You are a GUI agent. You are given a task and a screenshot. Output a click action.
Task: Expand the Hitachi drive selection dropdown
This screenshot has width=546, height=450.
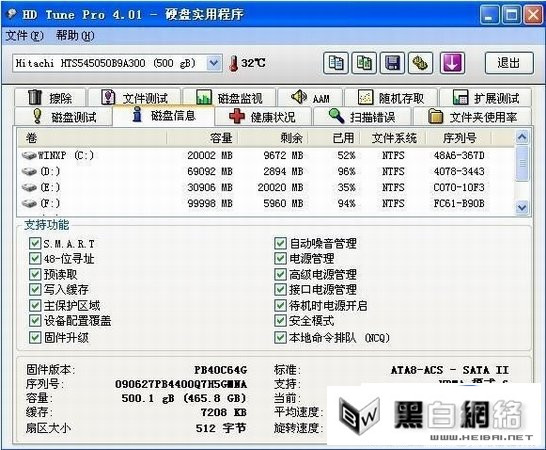click(214, 63)
